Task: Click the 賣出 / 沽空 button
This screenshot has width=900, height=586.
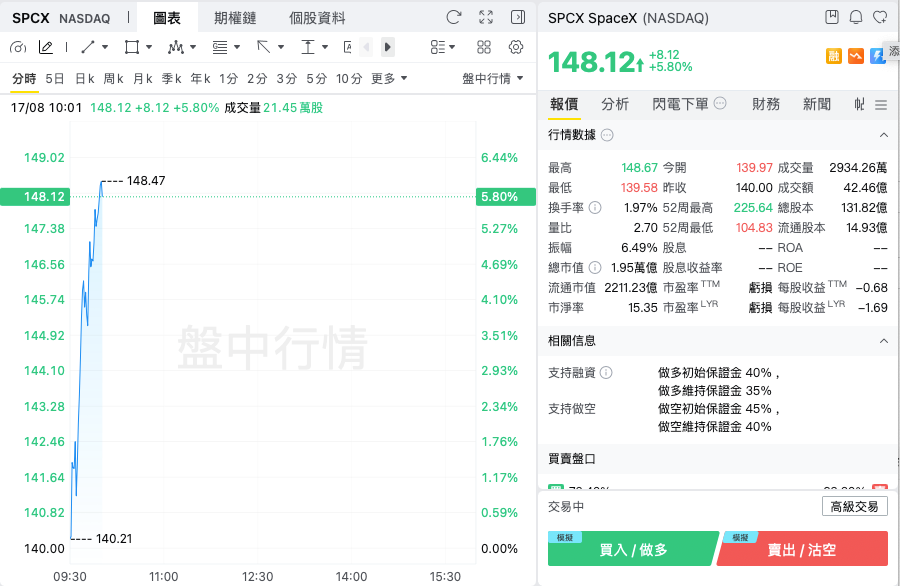Action: [802, 549]
